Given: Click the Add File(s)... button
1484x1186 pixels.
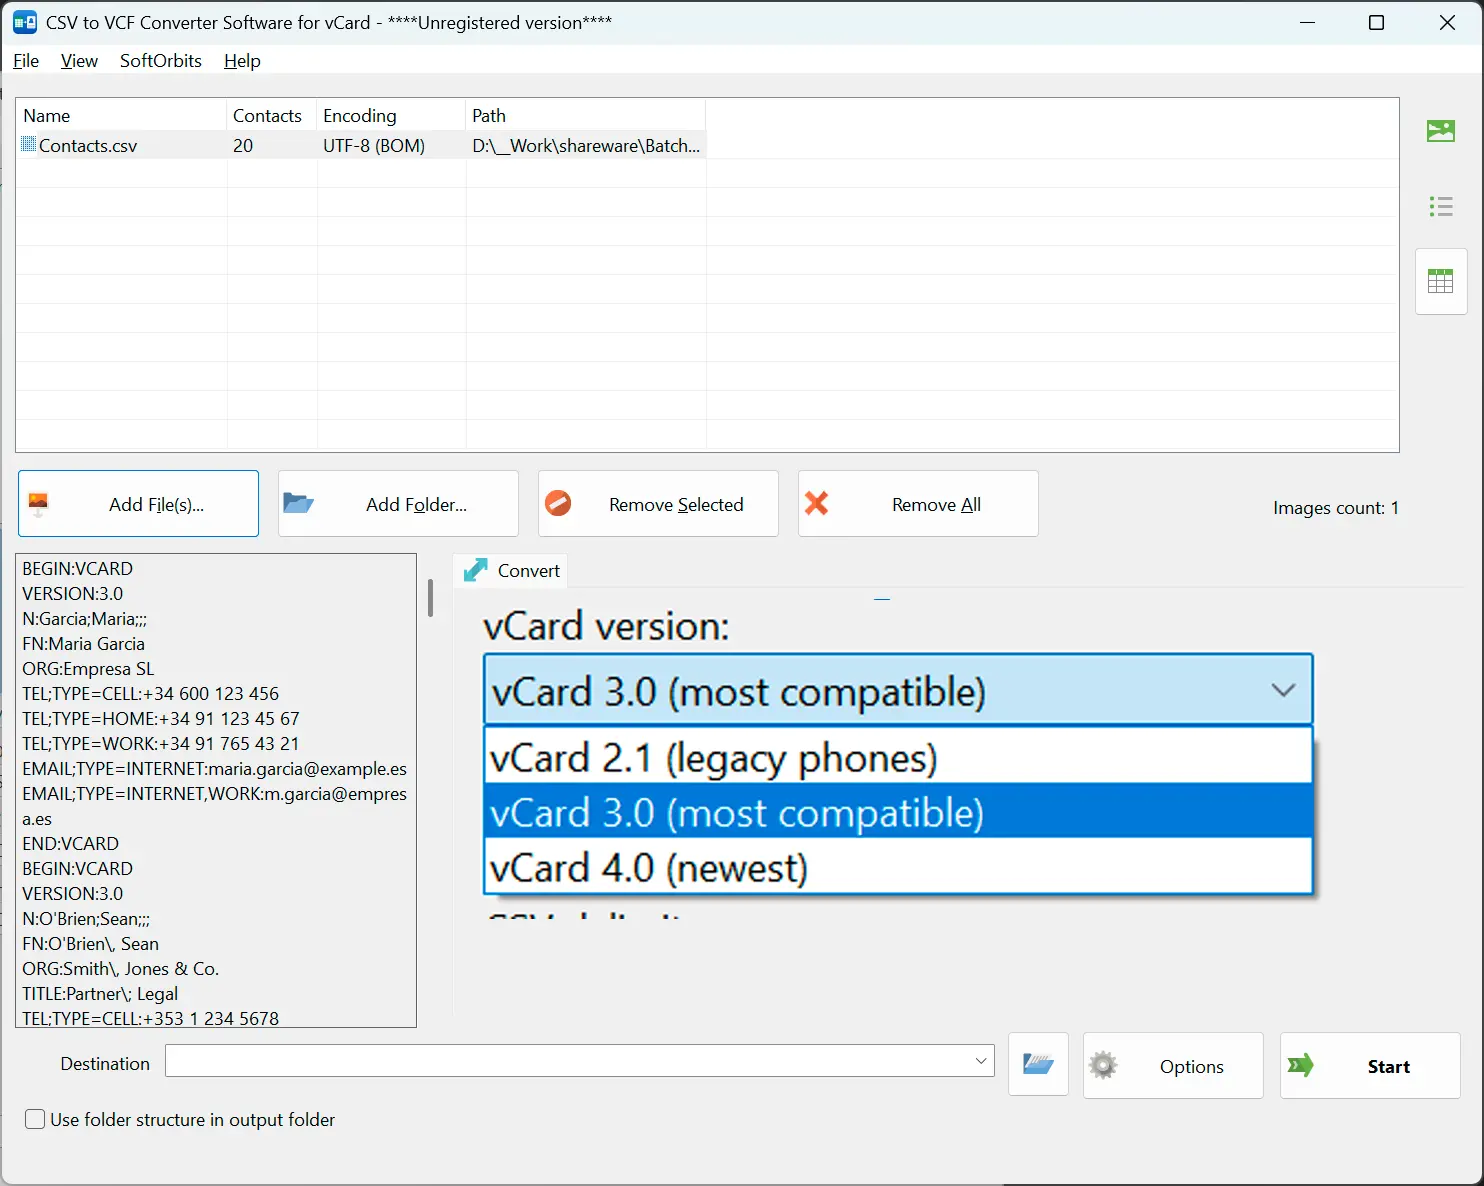Looking at the screenshot, I should click(x=138, y=504).
